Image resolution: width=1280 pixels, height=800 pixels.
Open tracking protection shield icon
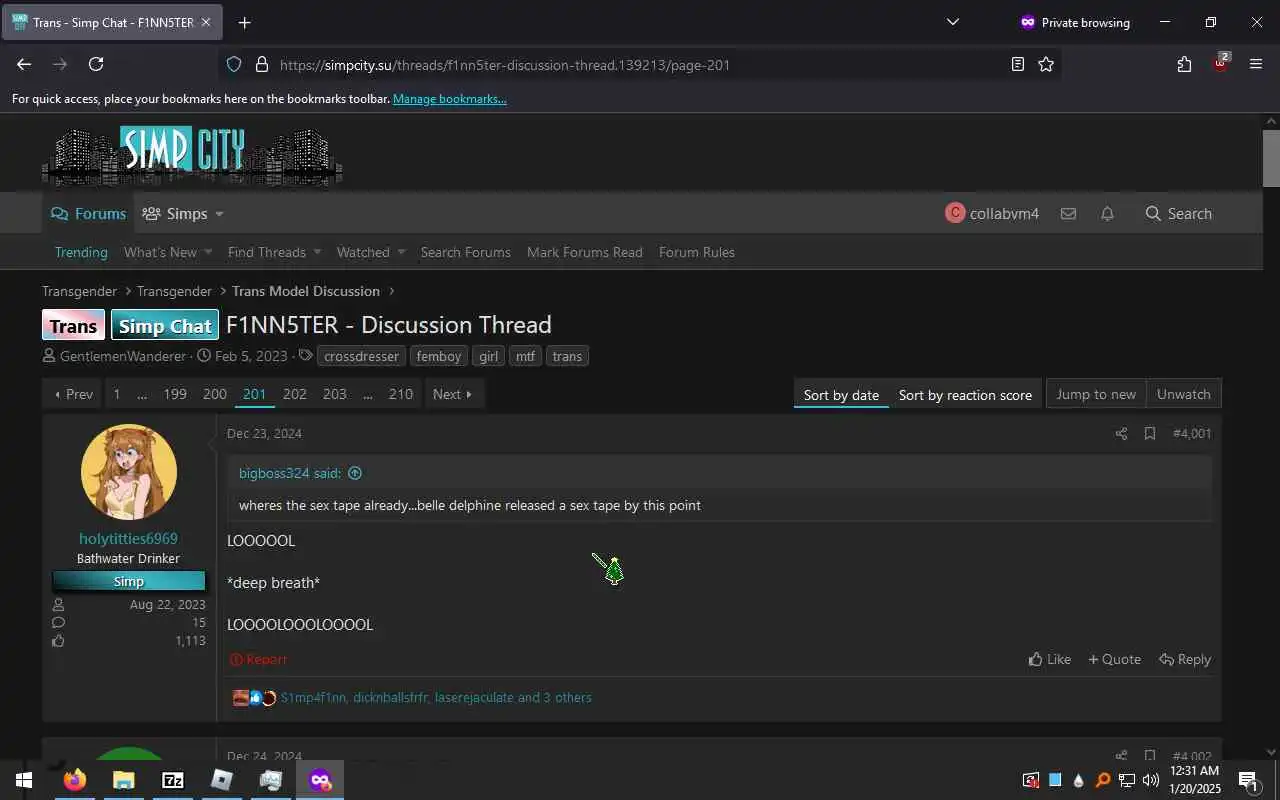[234, 64]
